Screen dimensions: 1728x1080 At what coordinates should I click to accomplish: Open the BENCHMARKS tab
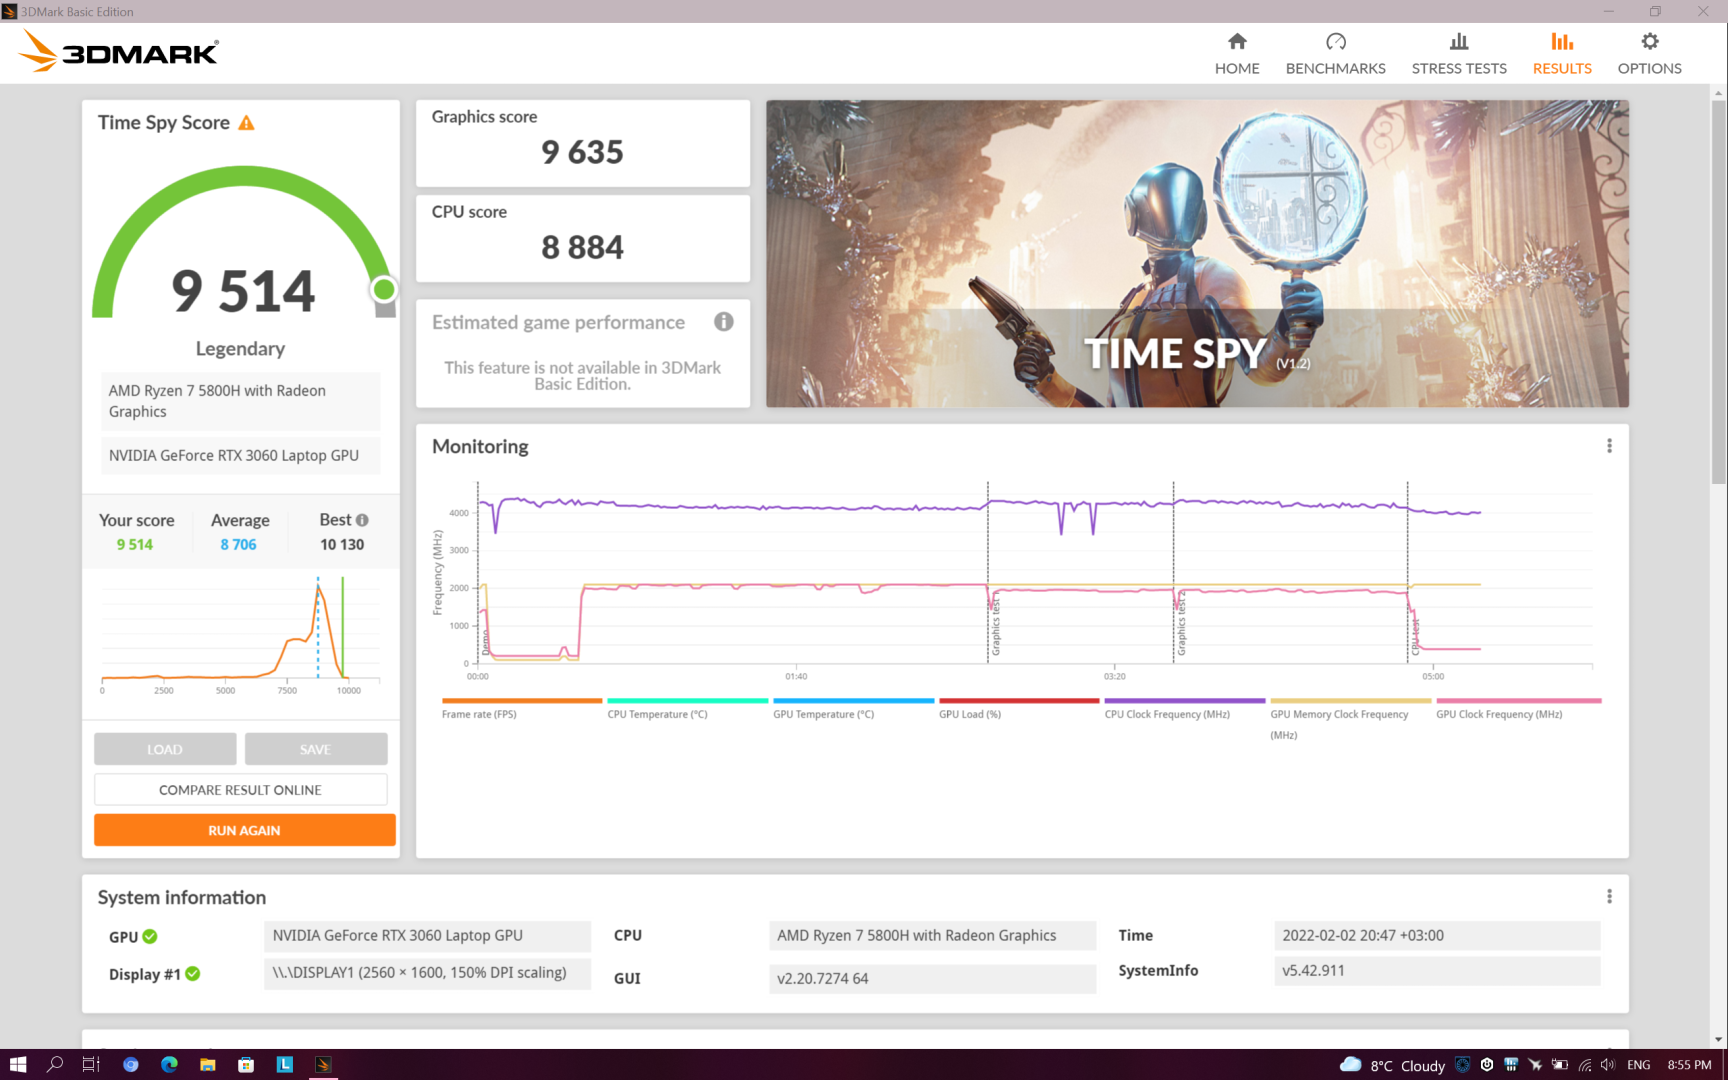(x=1335, y=53)
